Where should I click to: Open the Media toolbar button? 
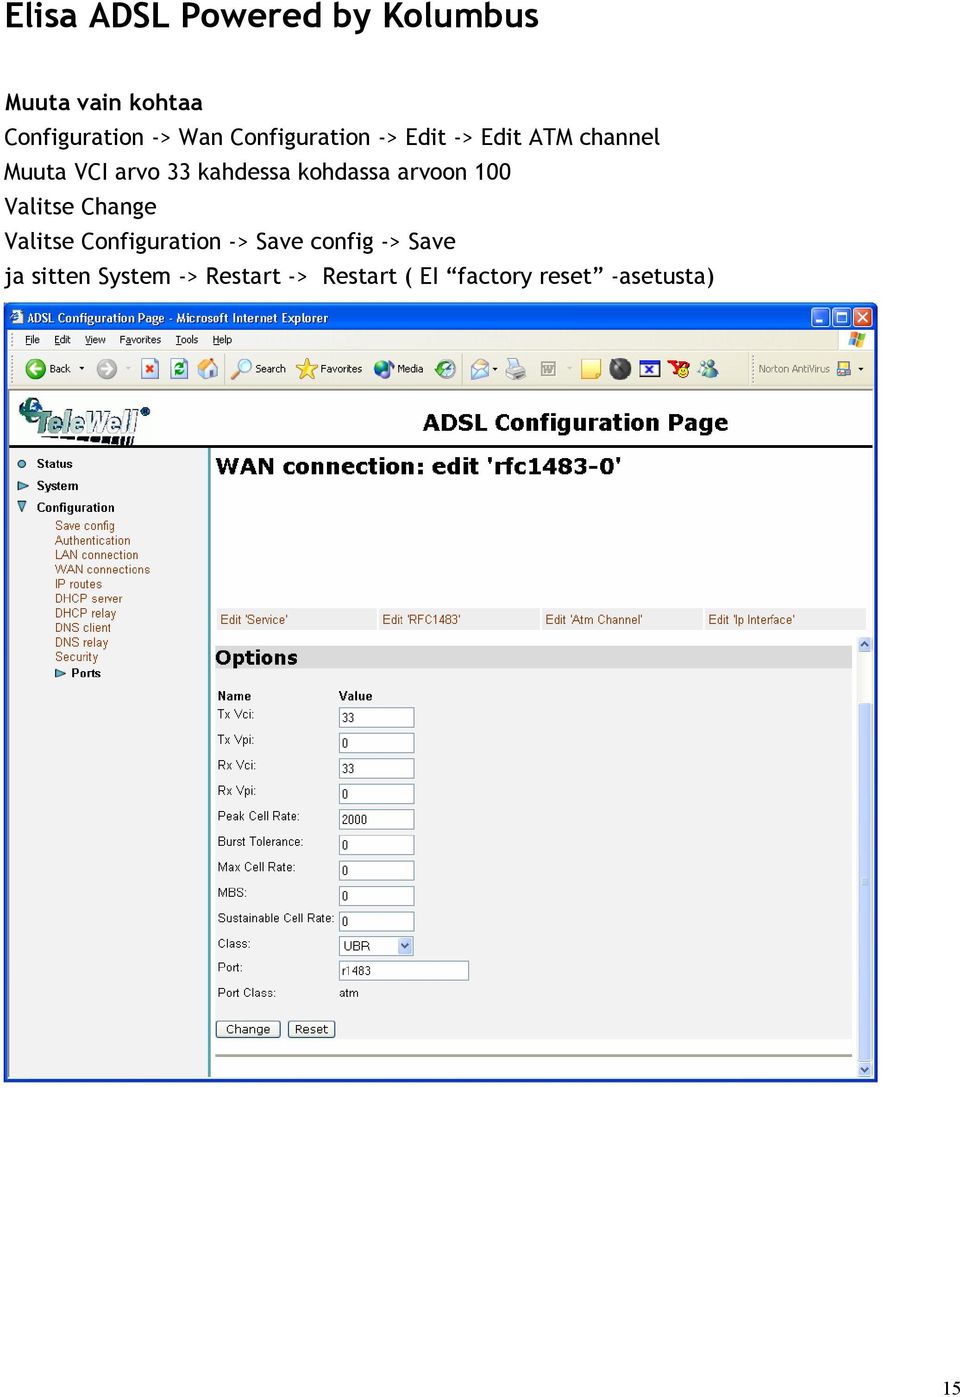click(399, 369)
